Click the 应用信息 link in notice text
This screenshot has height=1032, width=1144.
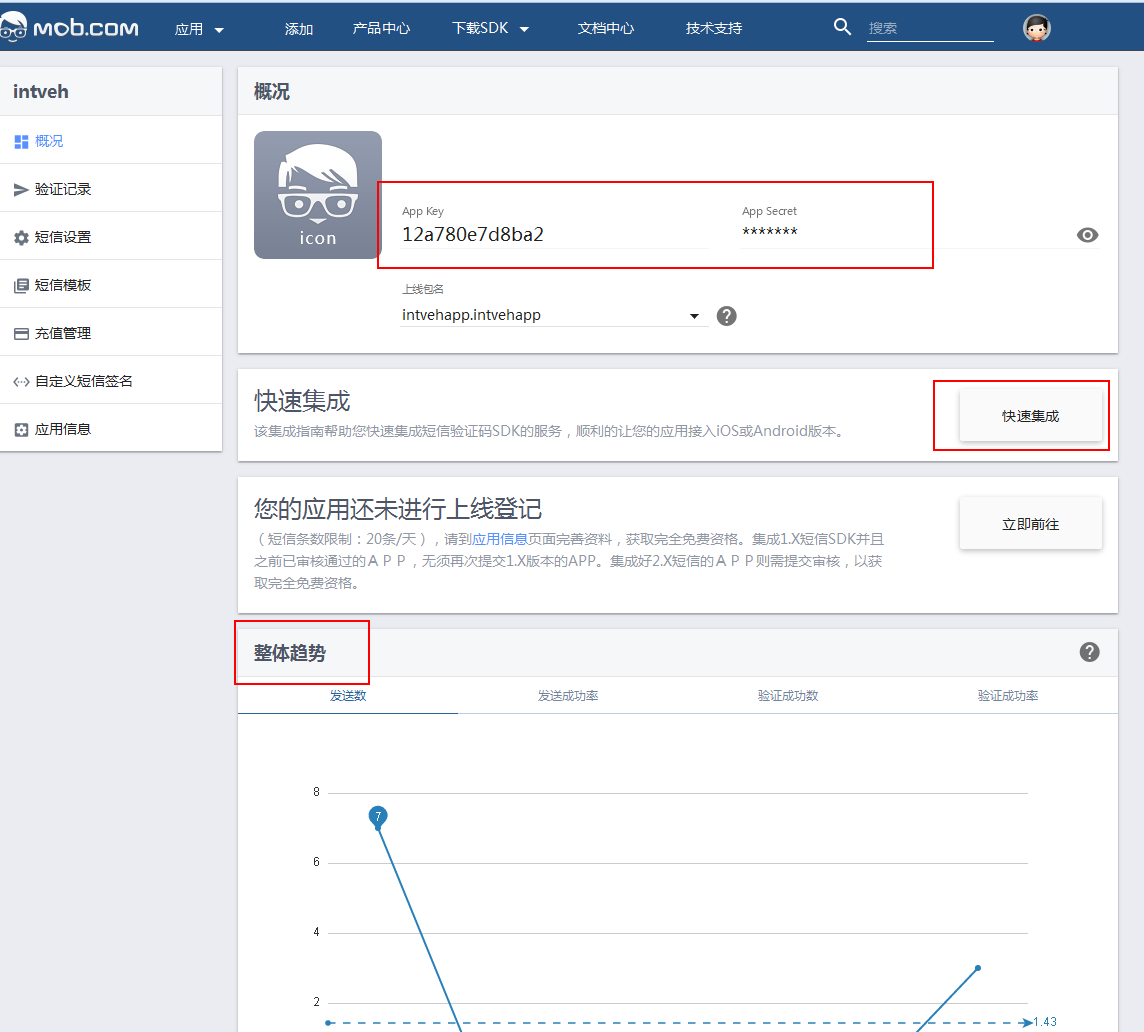pos(500,538)
